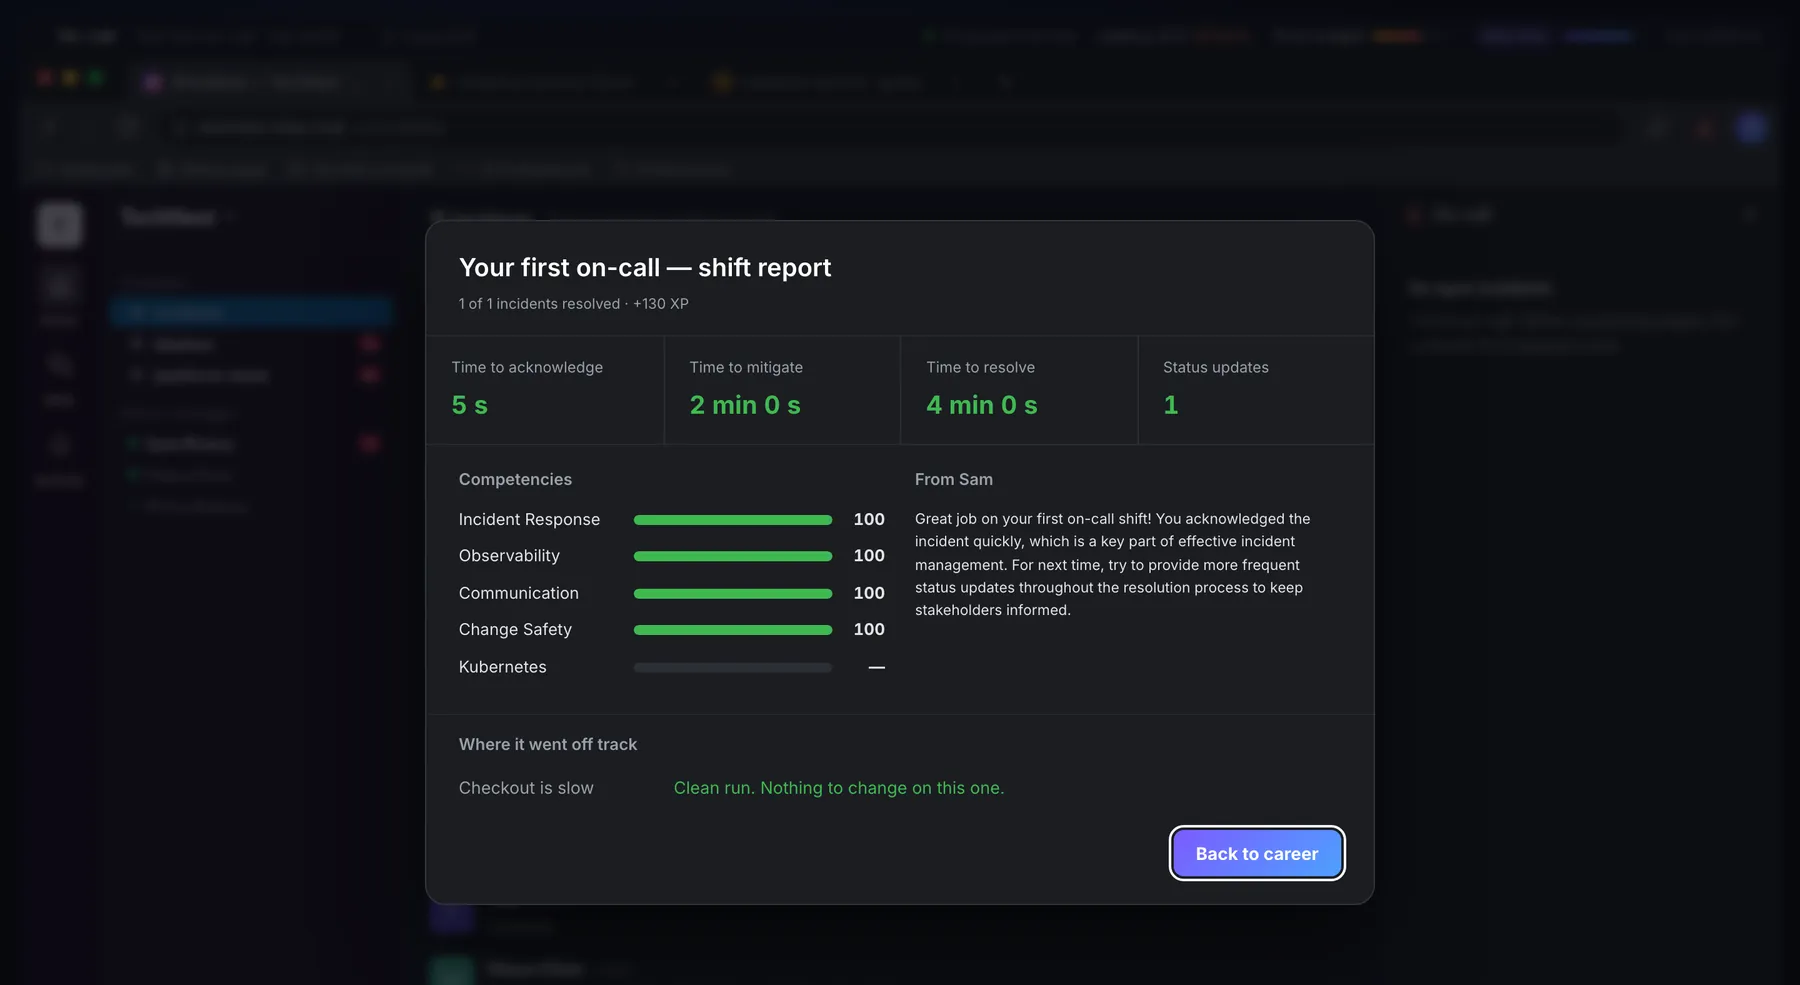Click the 'Kubernetes' competency label
Viewport: 1800px width, 985px height.
click(502, 667)
